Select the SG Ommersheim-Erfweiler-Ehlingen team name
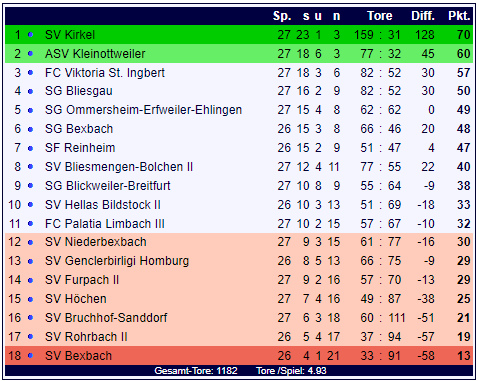Screen dimensions: 479x381 coord(143,110)
